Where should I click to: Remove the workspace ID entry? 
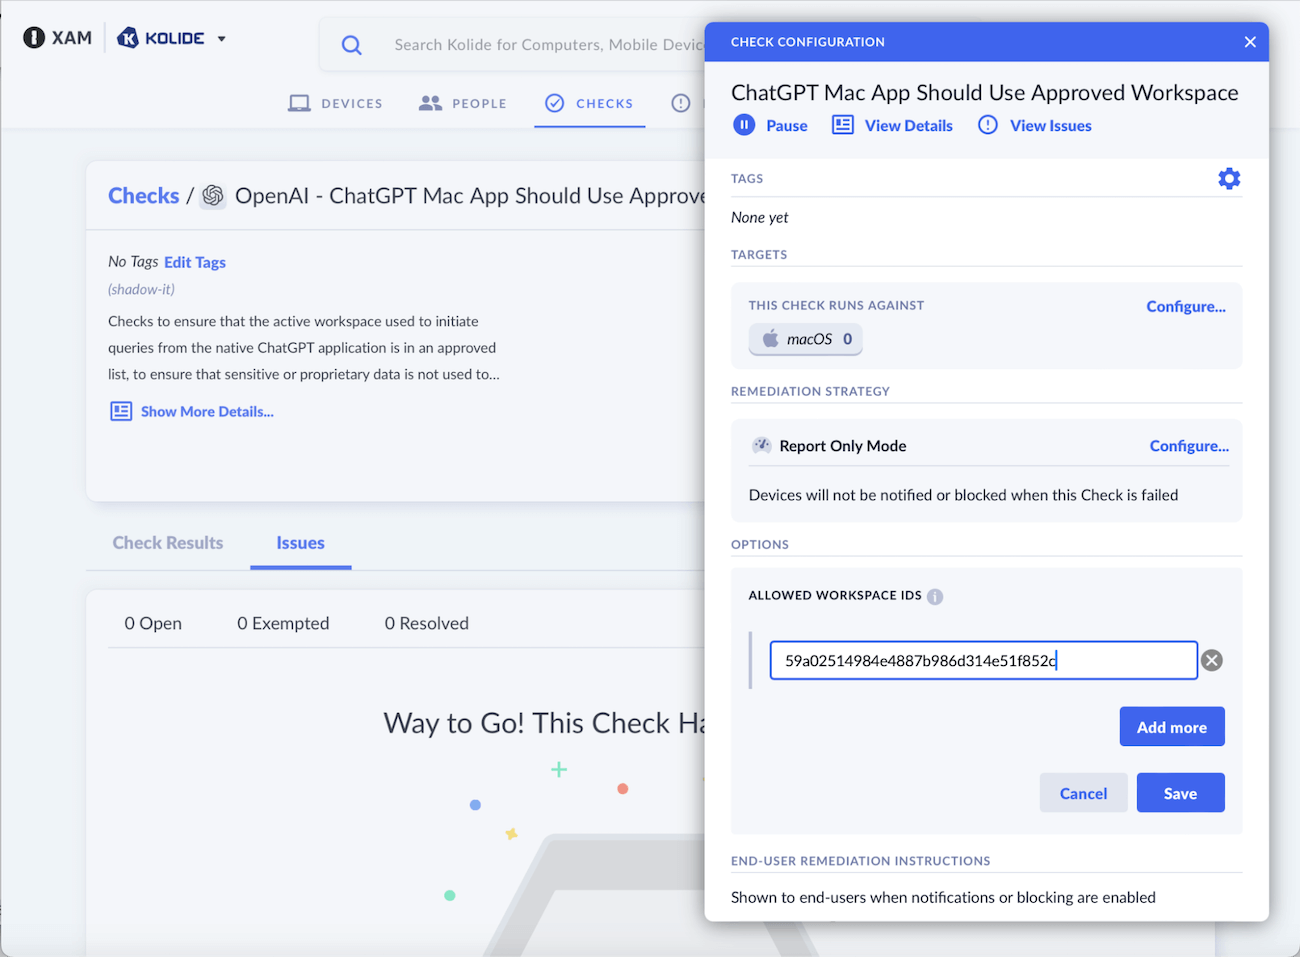click(x=1212, y=660)
